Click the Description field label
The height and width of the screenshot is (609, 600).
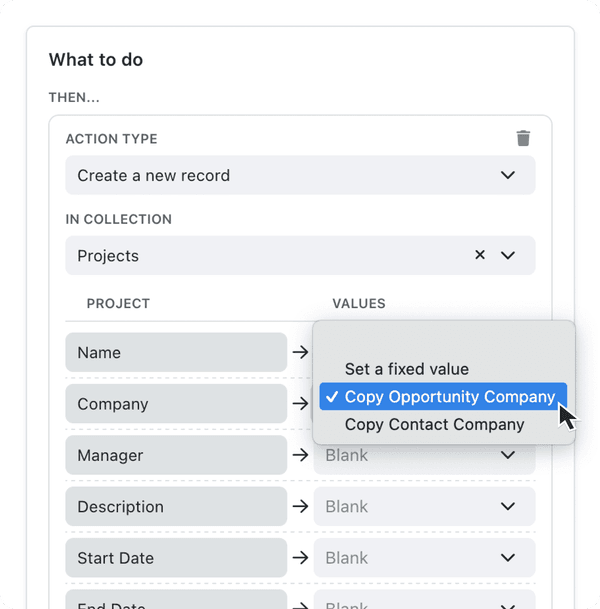coord(176,506)
